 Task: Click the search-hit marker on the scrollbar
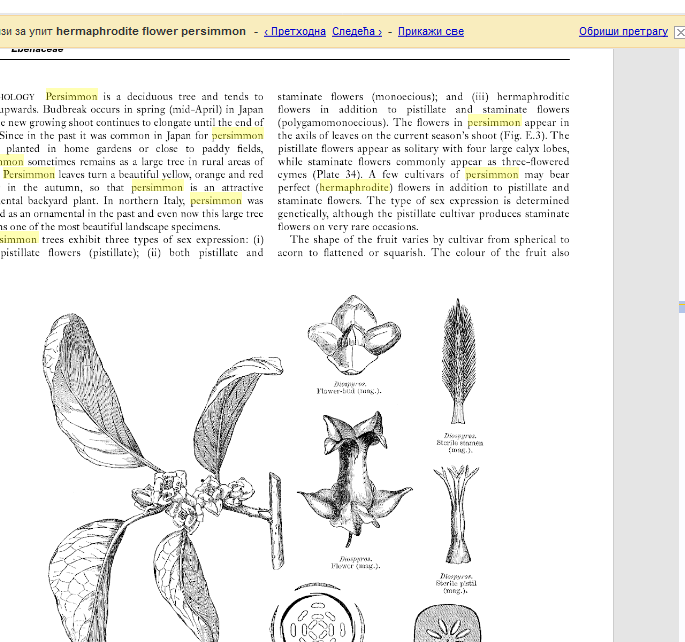pos(682,307)
